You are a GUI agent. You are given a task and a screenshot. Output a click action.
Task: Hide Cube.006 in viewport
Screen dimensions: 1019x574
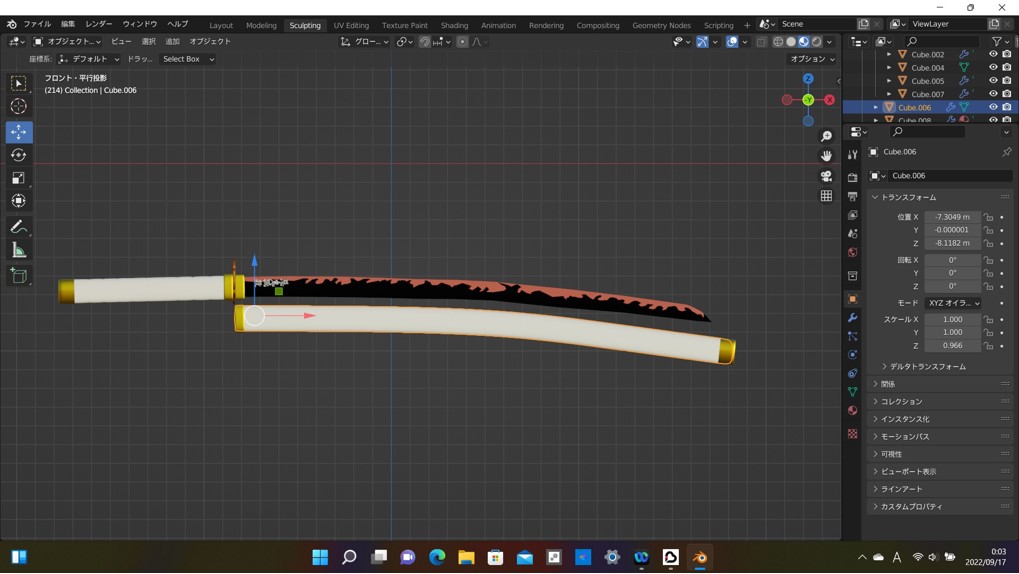coord(993,107)
